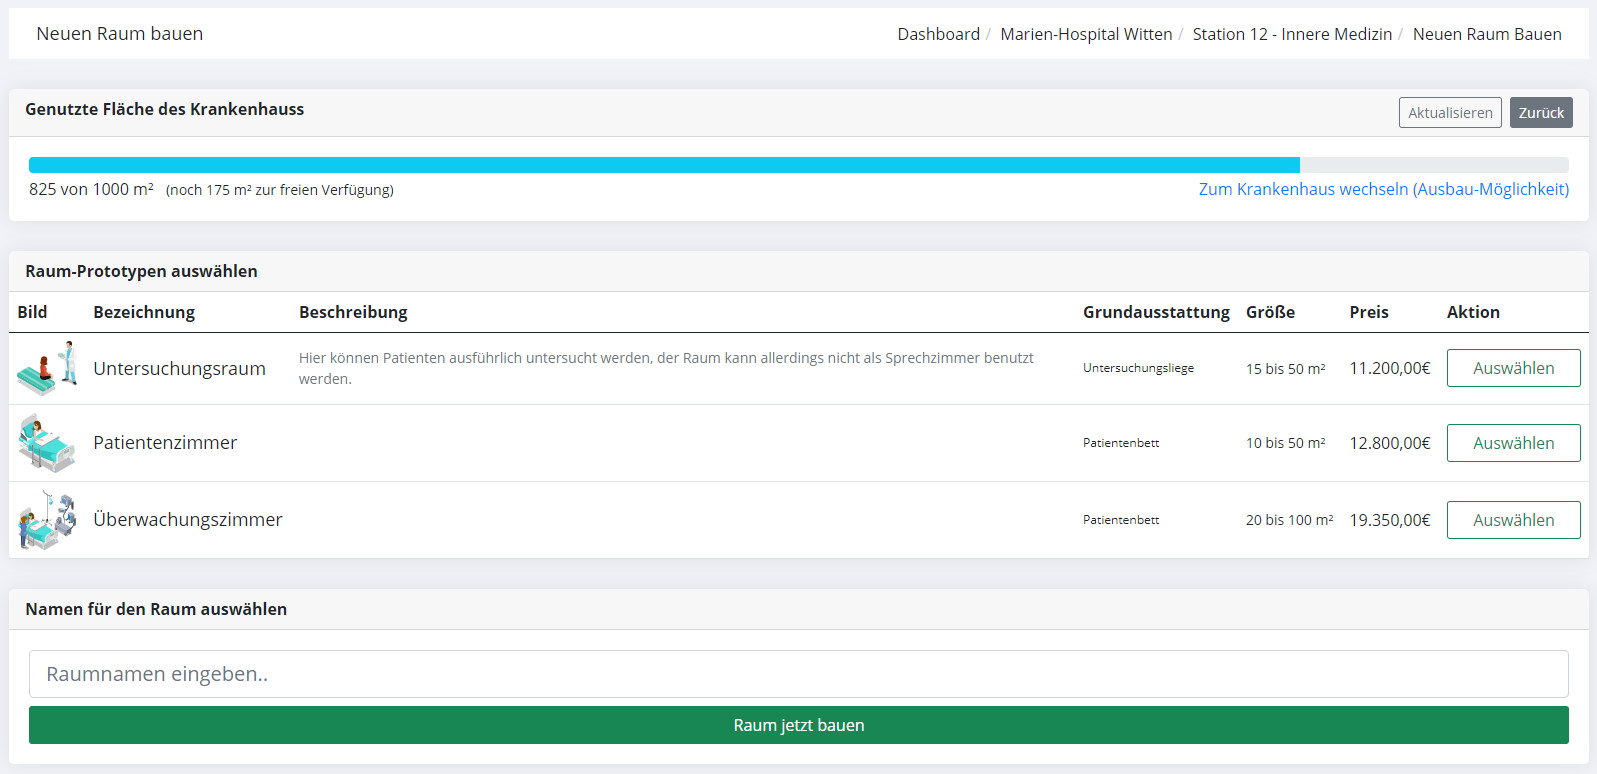The width and height of the screenshot is (1597, 774).
Task: Click the Beschreibung column header
Action: (353, 312)
